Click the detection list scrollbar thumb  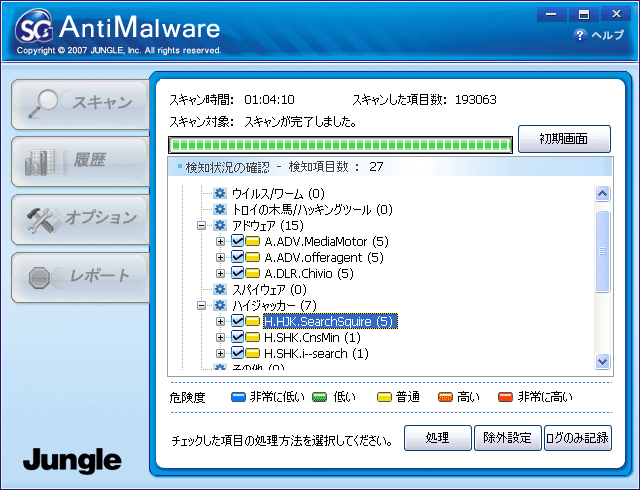[602, 251]
